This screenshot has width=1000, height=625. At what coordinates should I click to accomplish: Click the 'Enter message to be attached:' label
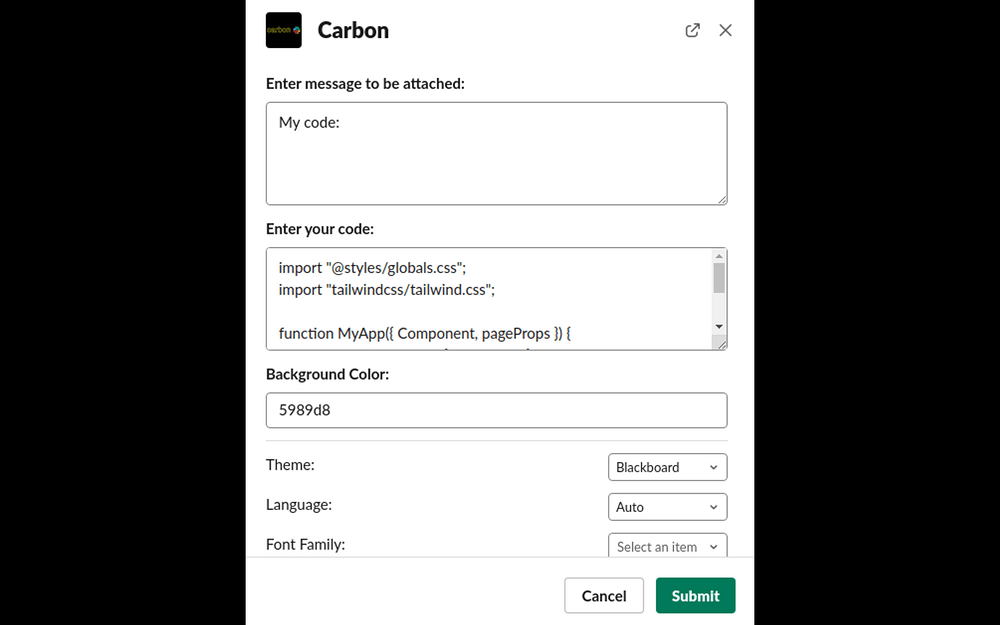click(x=365, y=84)
